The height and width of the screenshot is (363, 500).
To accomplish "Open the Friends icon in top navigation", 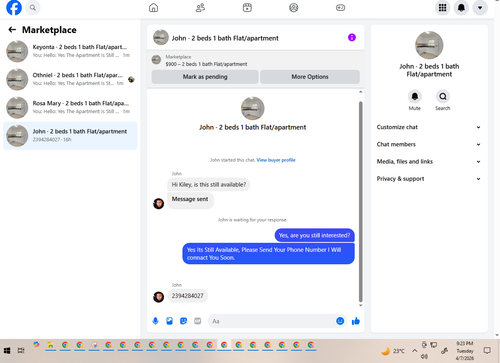I will point(200,7).
